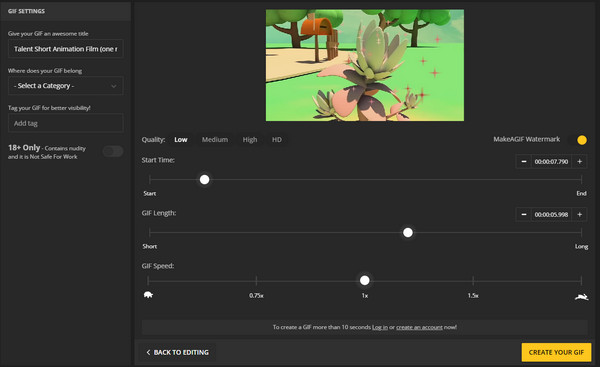Click the GIF preview thumbnail

365,65
